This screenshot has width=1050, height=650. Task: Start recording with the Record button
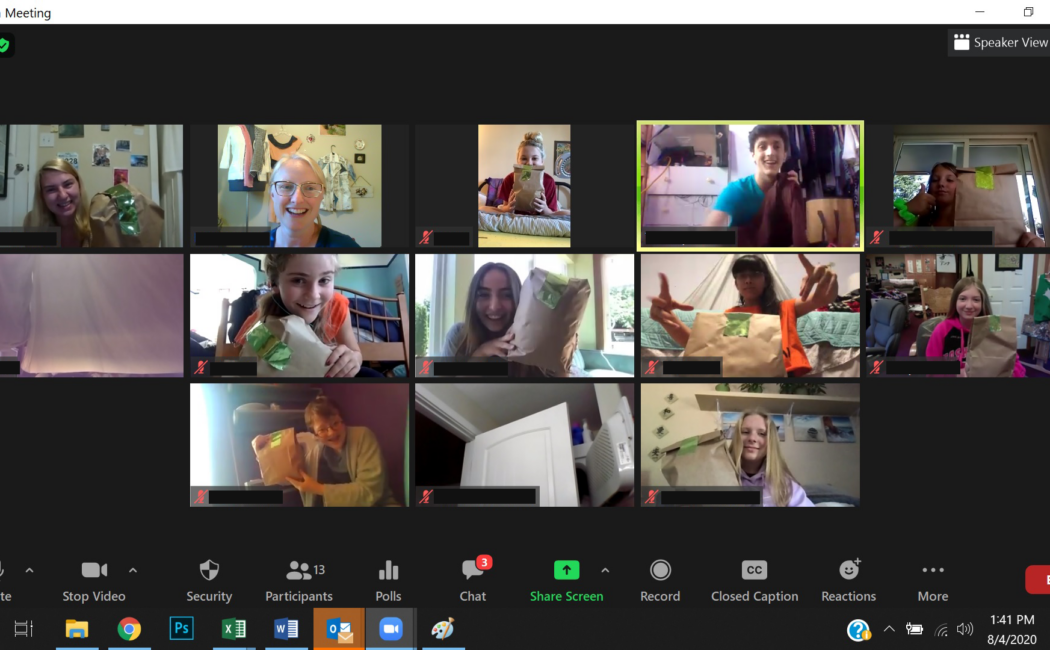tap(660, 580)
